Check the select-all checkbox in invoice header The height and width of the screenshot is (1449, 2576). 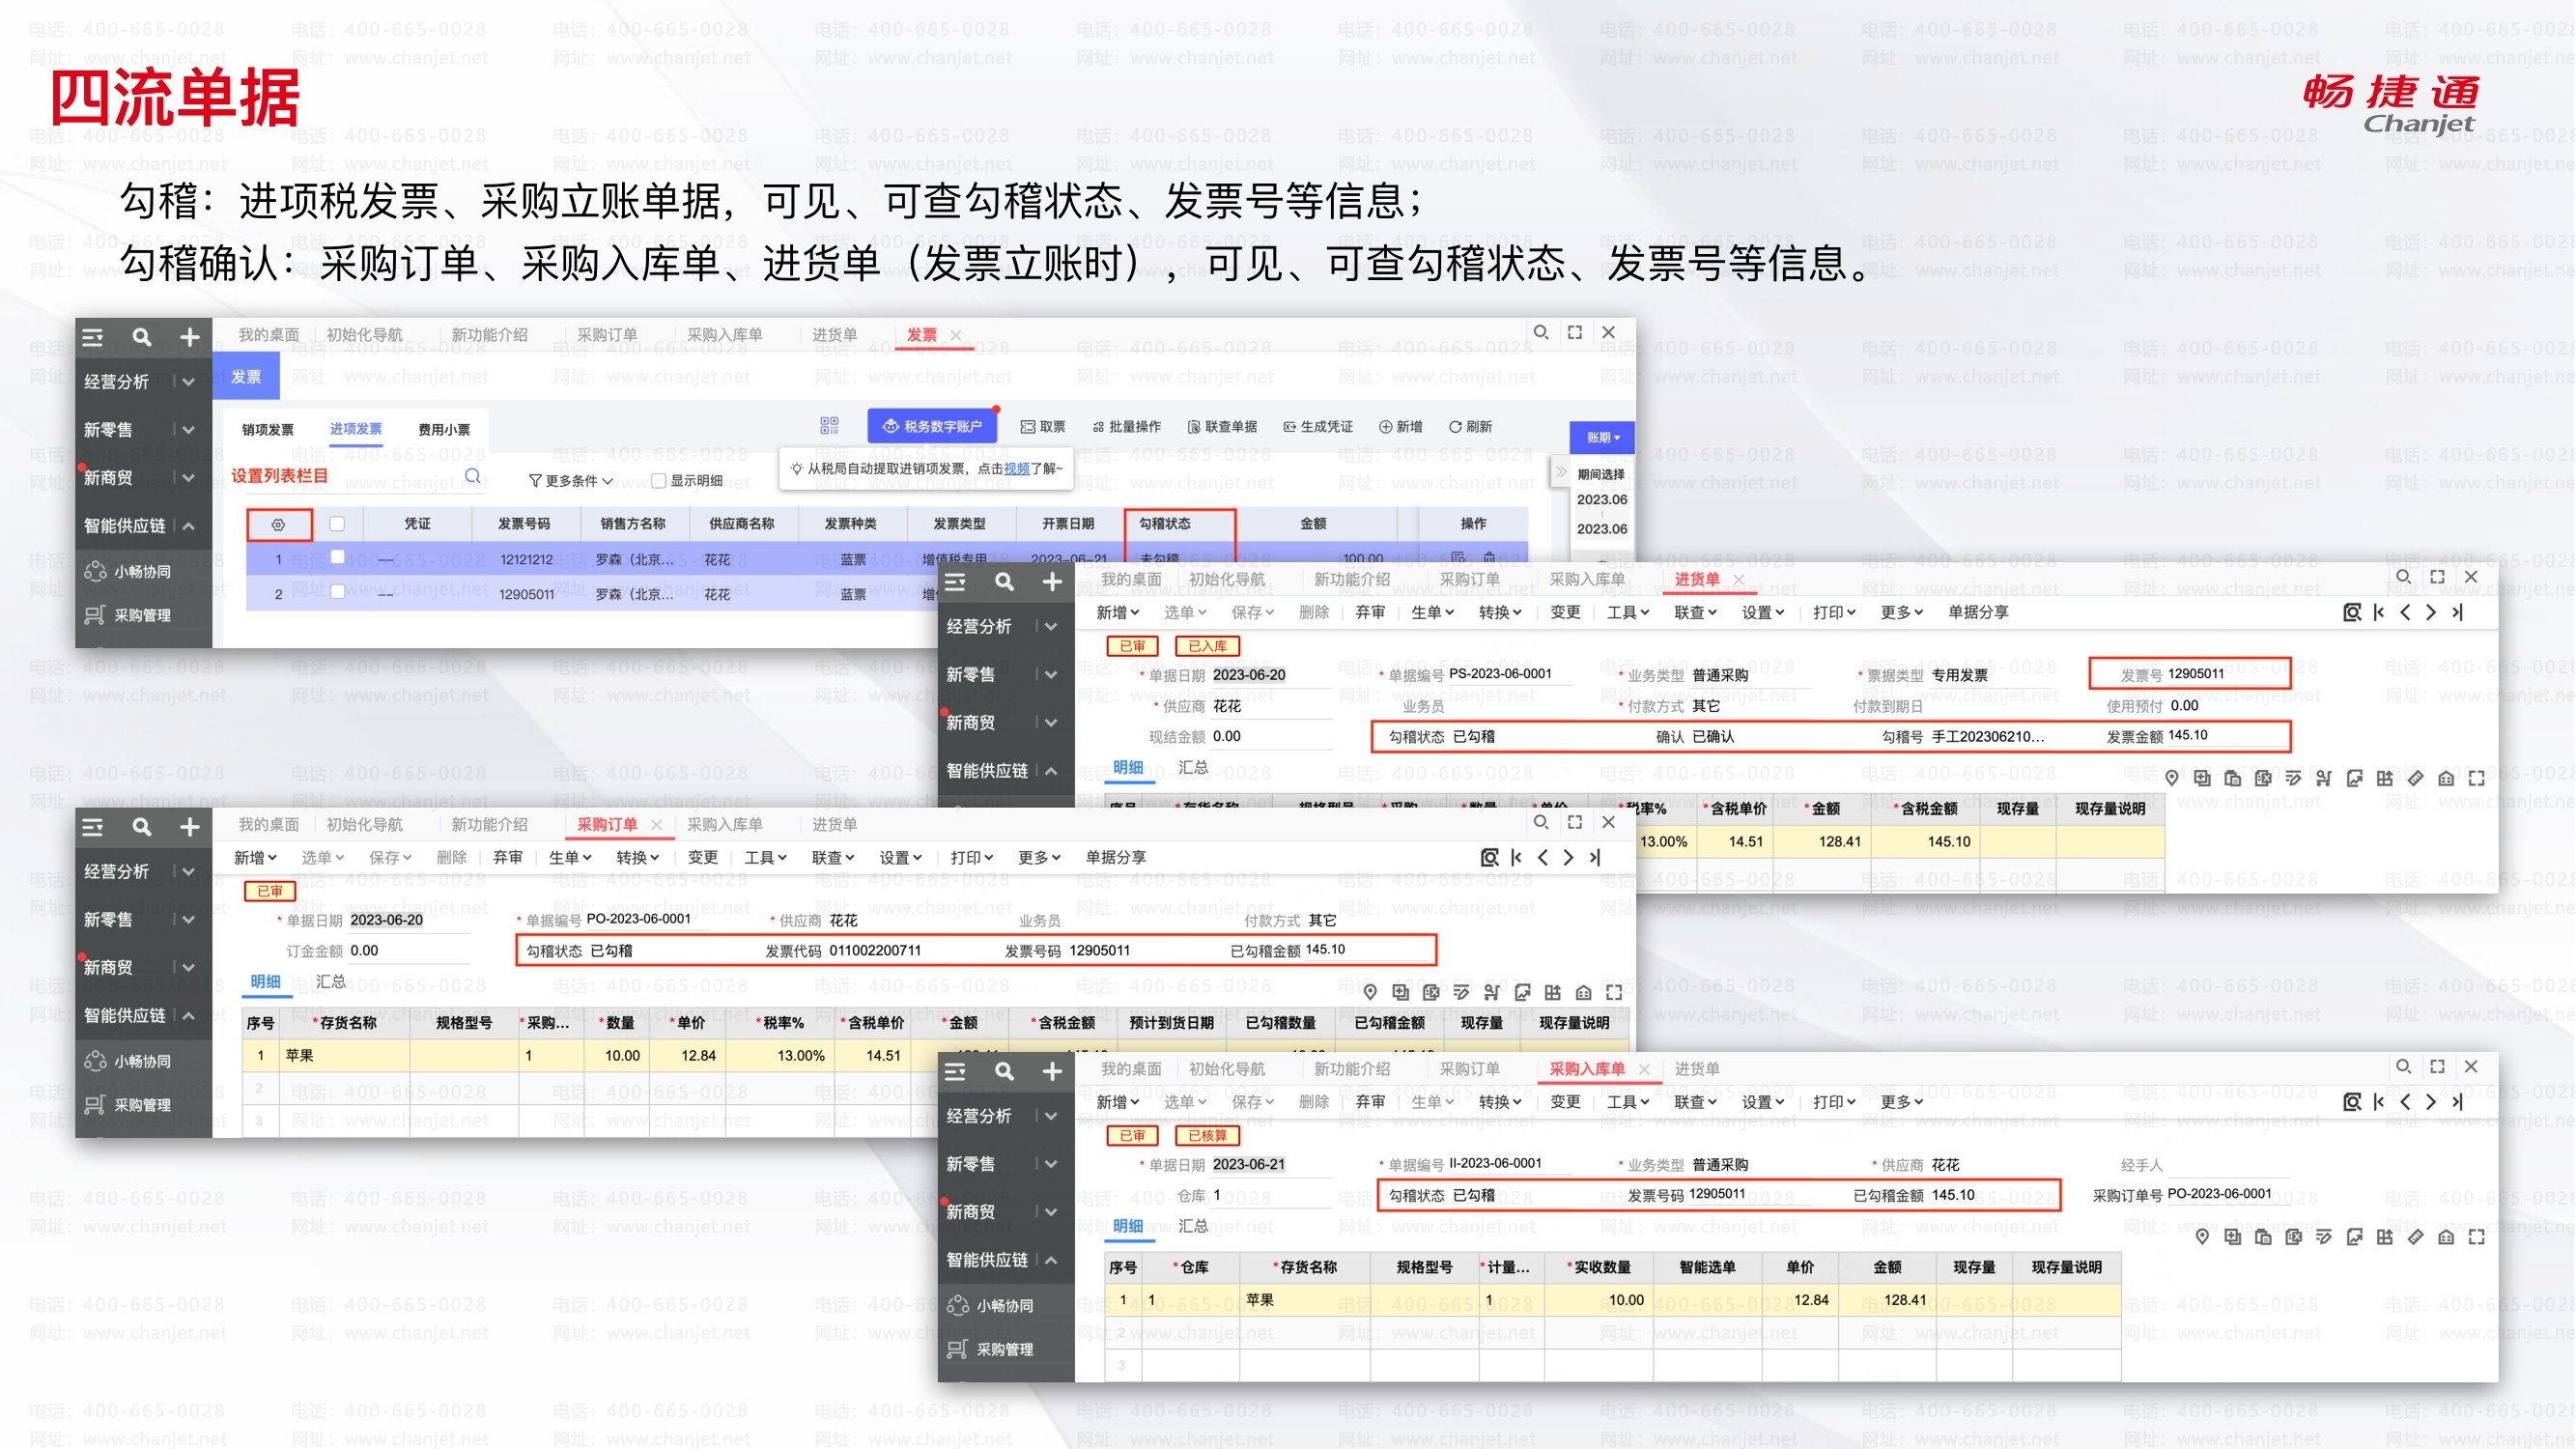[337, 524]
